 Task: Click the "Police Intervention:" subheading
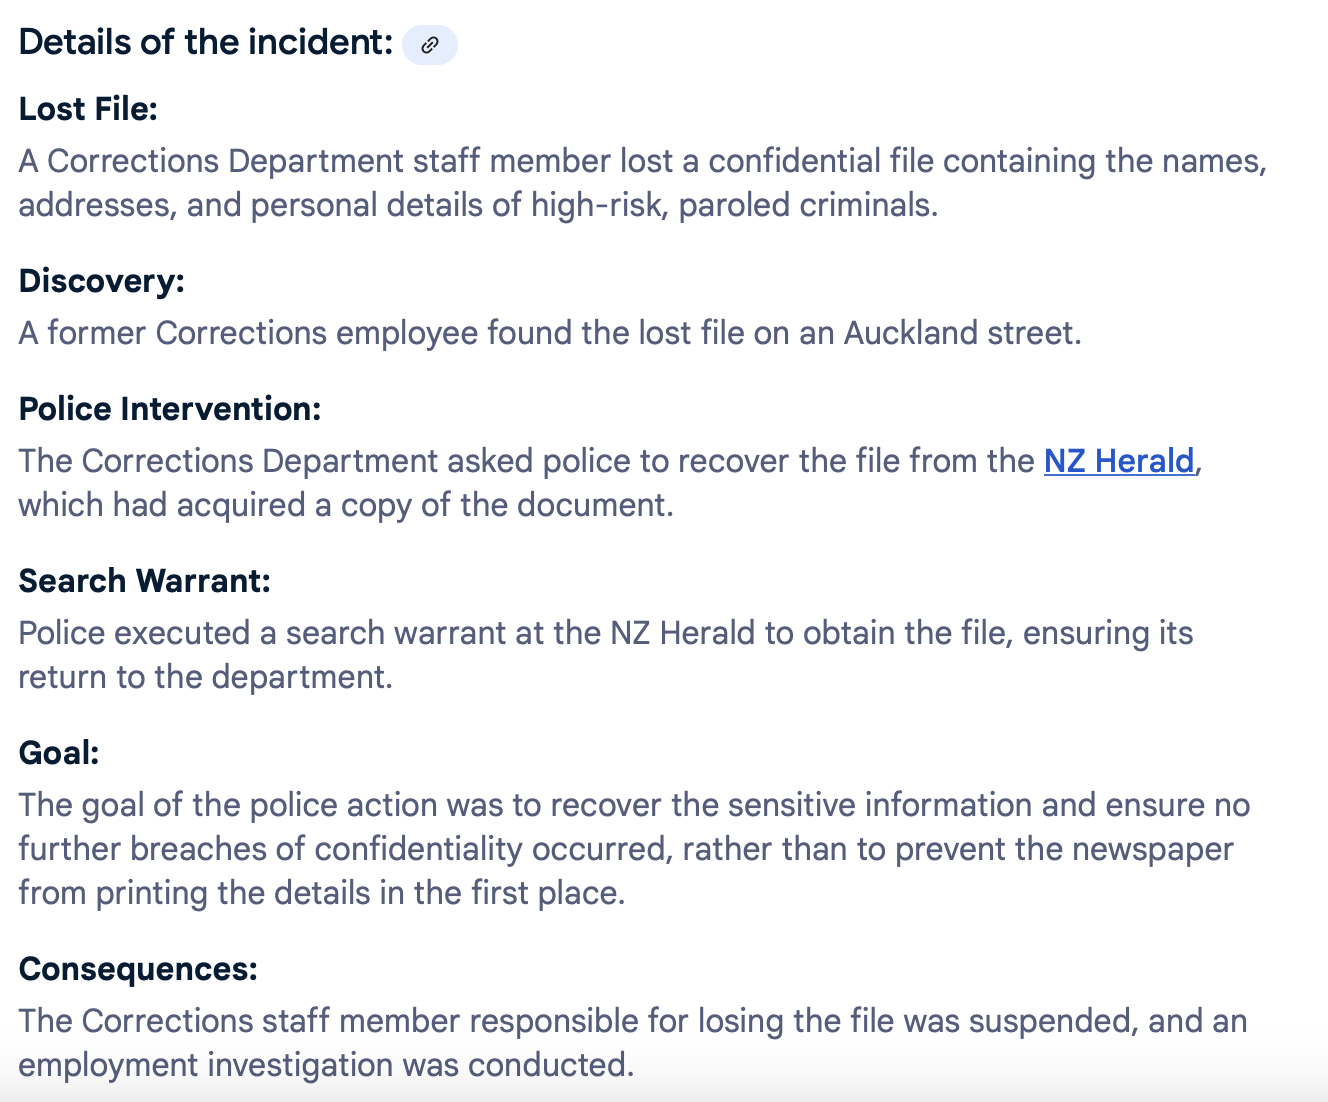pyautogui.click(x=170, y=409)
